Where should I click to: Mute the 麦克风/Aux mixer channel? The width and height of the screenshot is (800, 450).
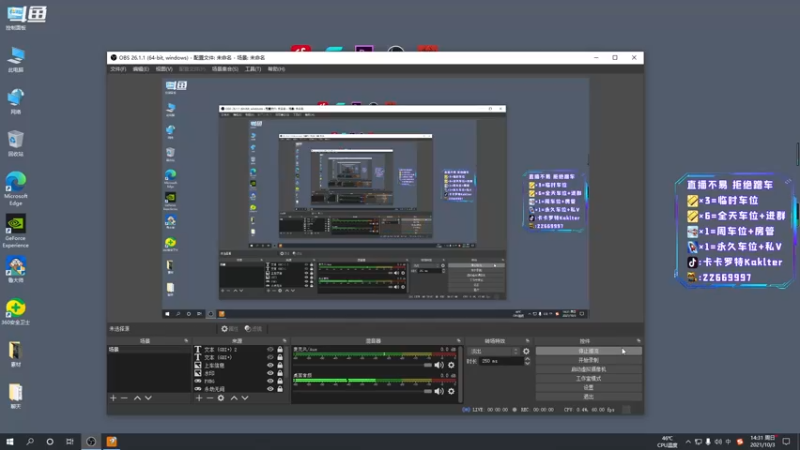tap(439, 365)
